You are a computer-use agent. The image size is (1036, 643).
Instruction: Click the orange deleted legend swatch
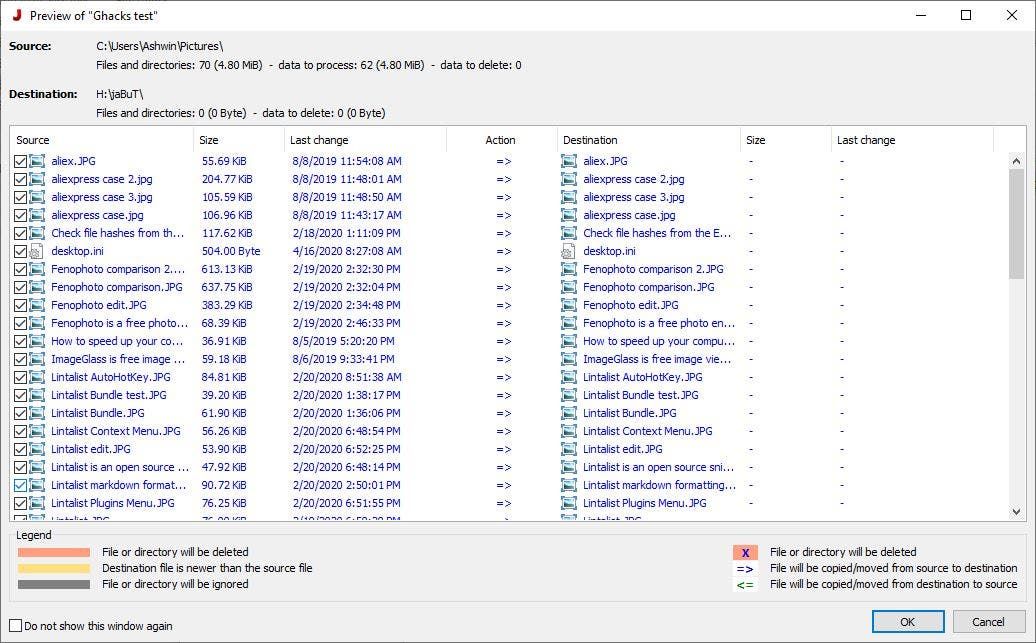(54, 552)
